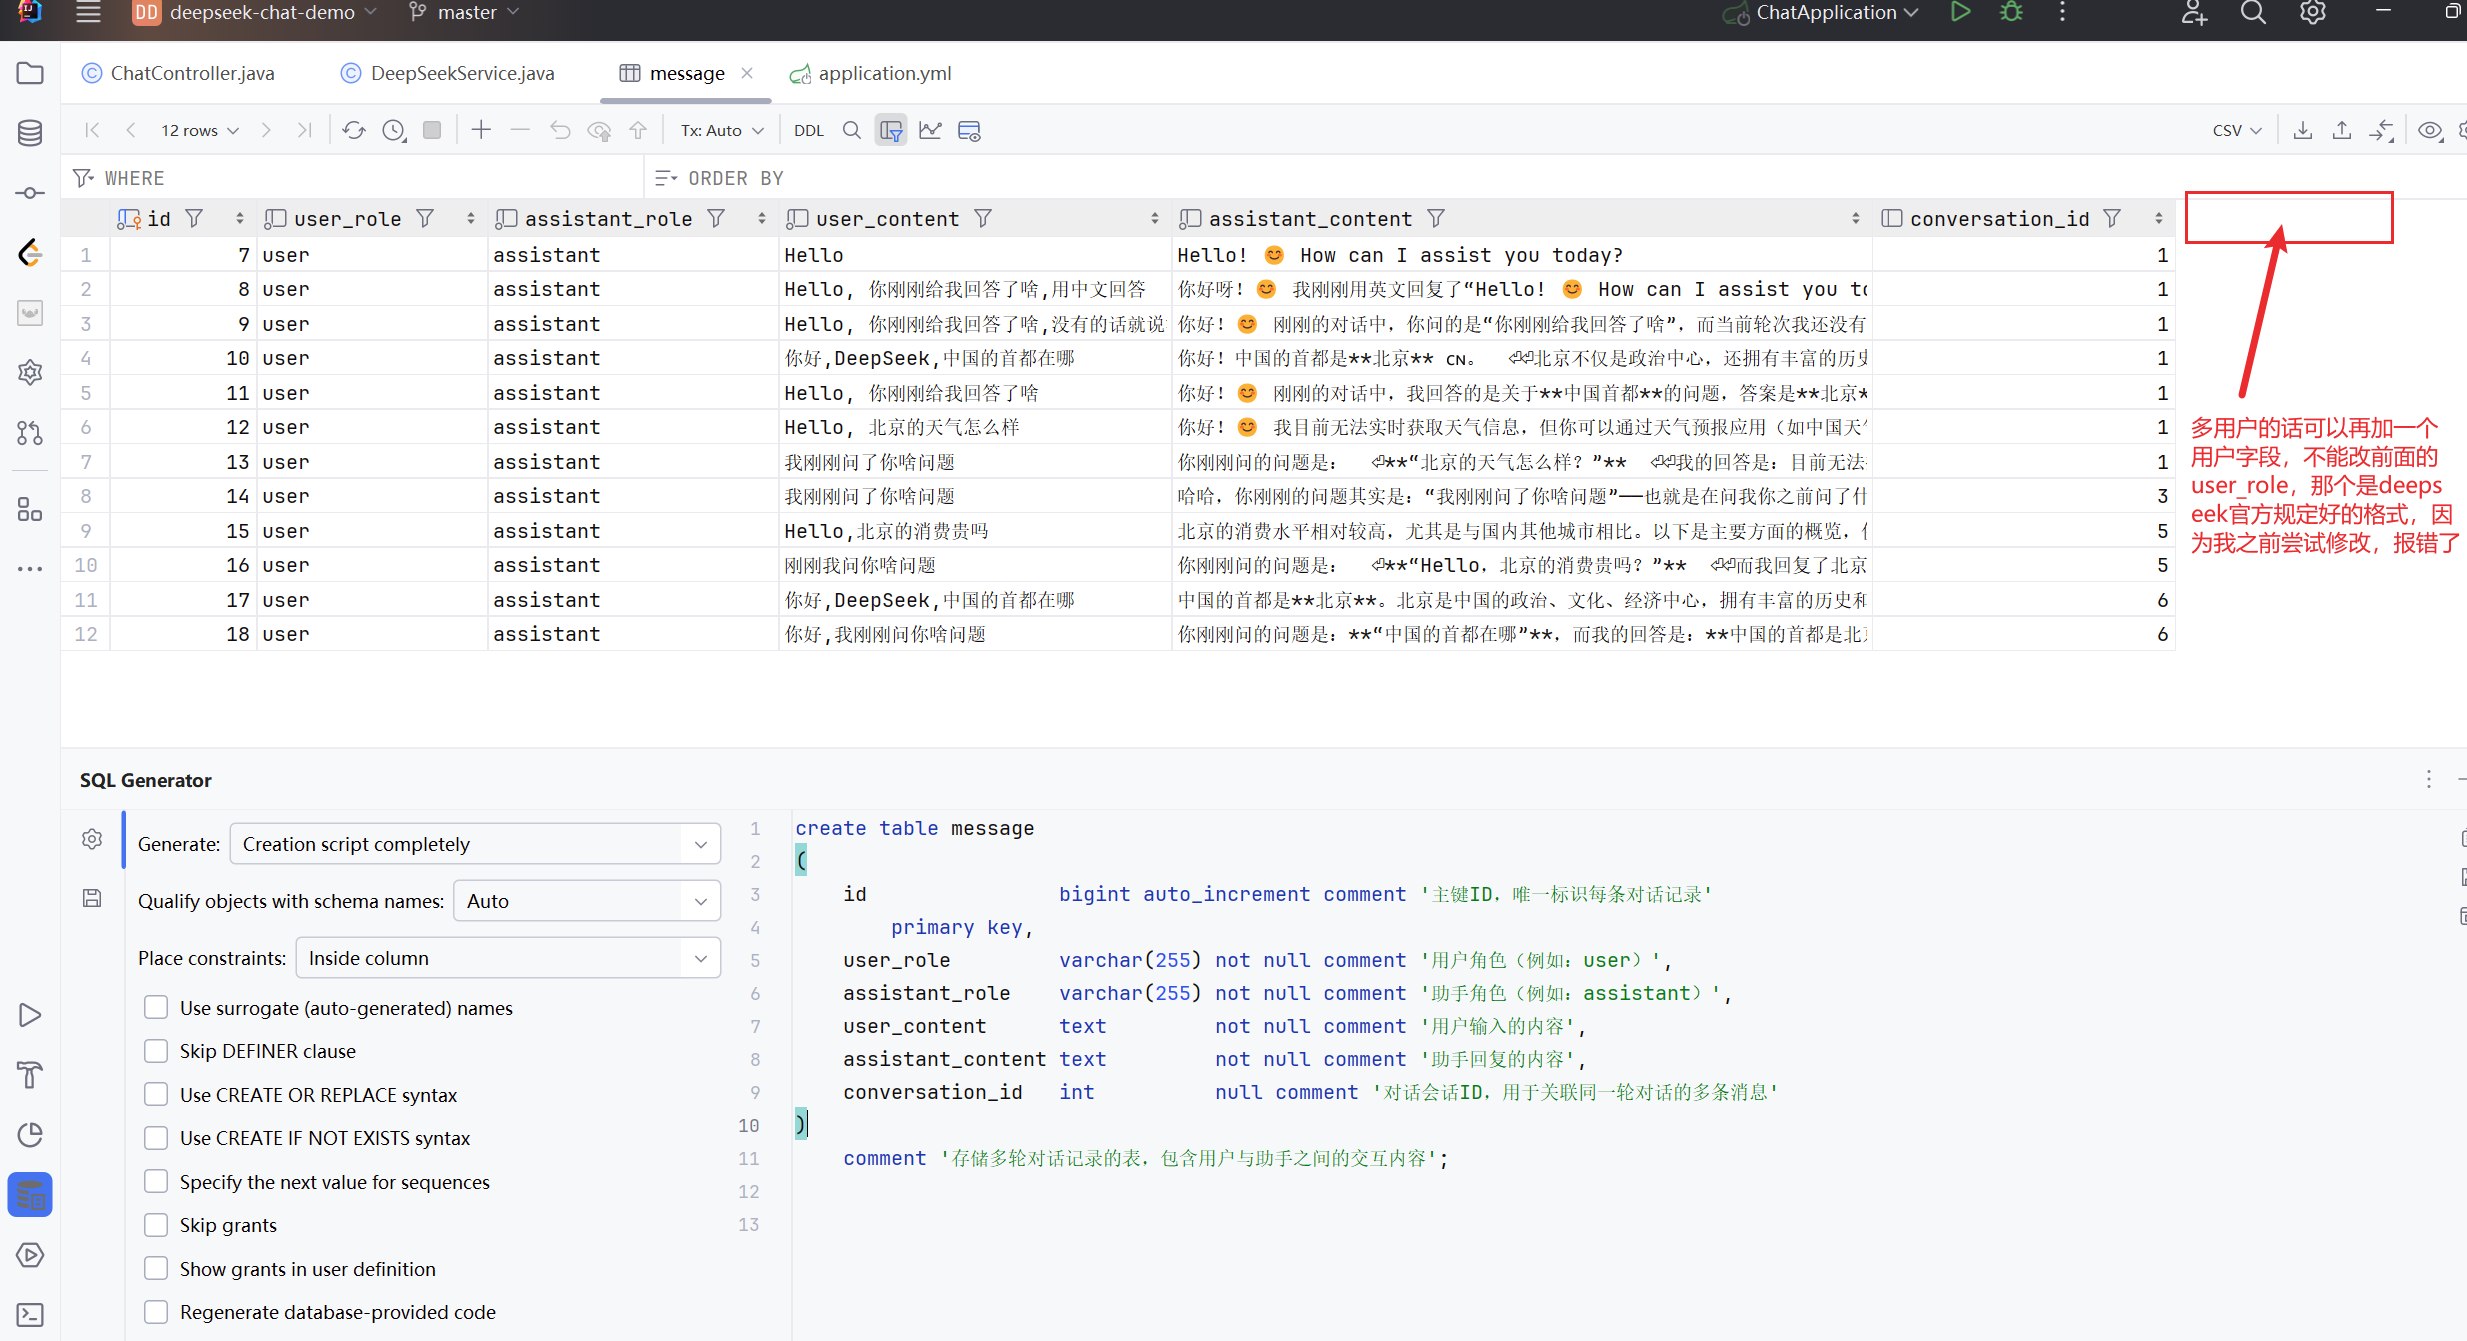Open the application.yml tab
Viewport: 2467px width, 1341px height.
point(884,73)
